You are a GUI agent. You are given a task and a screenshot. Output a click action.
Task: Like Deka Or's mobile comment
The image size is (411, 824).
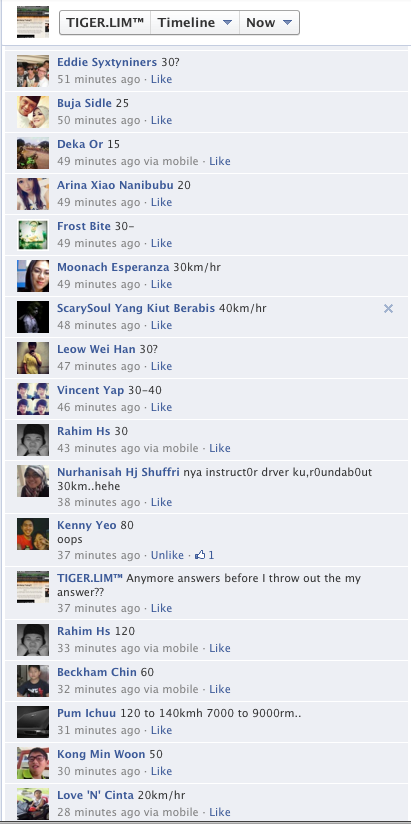click(220, 161)
